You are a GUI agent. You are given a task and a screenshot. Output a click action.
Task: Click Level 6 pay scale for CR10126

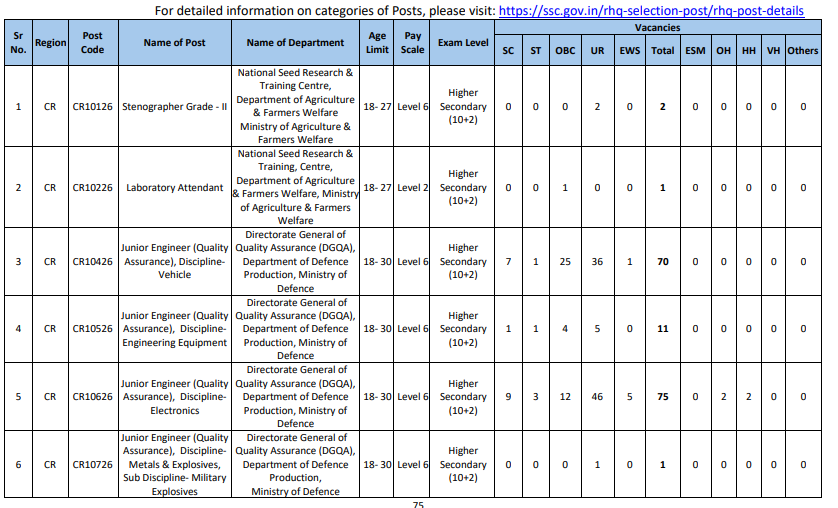pos(412,107)
